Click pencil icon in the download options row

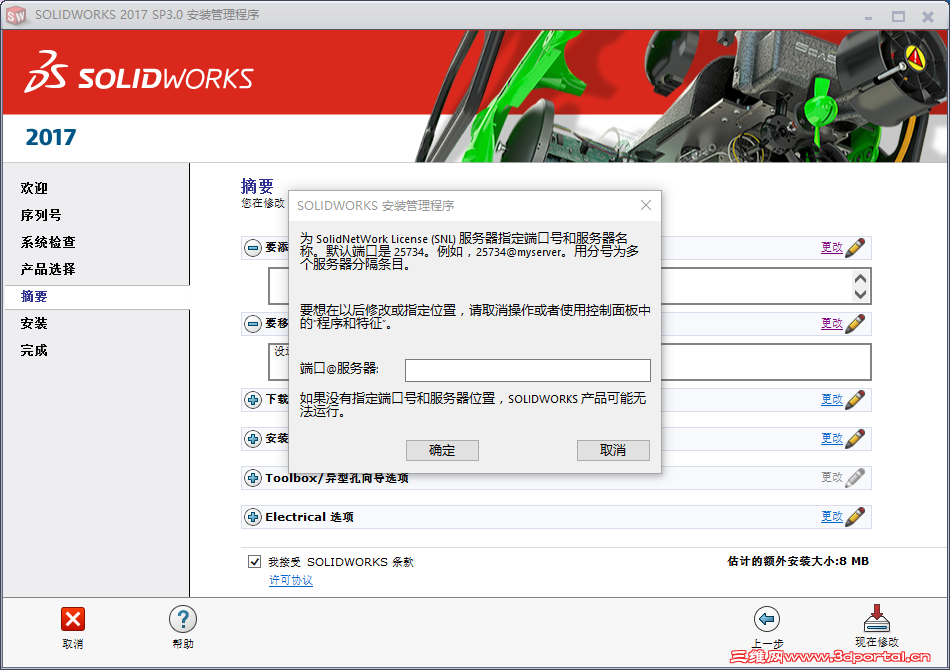click(x=855, y=400)
